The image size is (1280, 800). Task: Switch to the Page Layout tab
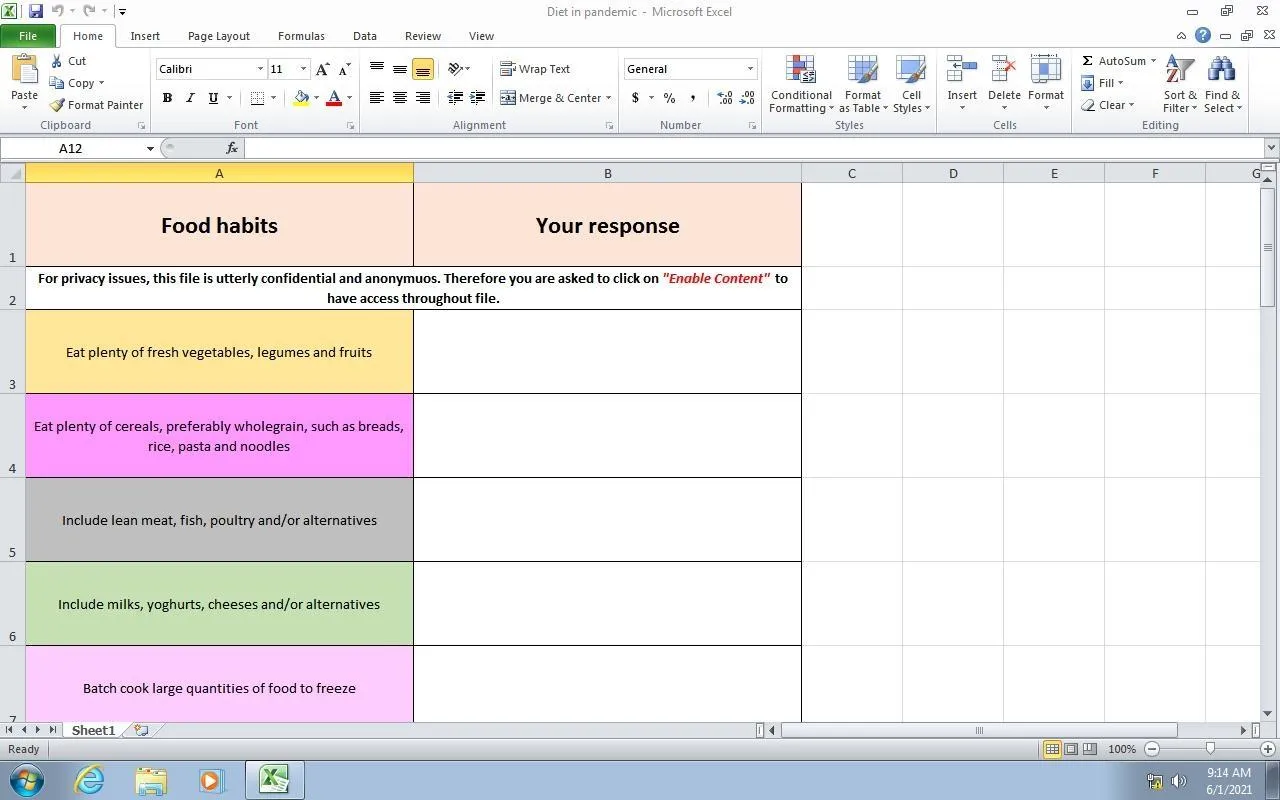pyautogui.click(x=218, y=36)
